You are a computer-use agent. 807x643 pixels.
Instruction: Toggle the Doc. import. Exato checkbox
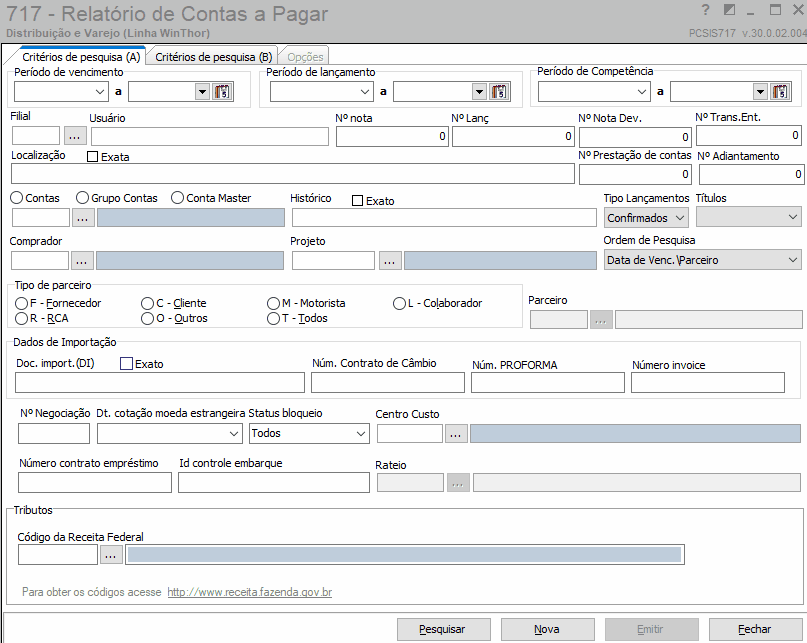click(126, 363)
